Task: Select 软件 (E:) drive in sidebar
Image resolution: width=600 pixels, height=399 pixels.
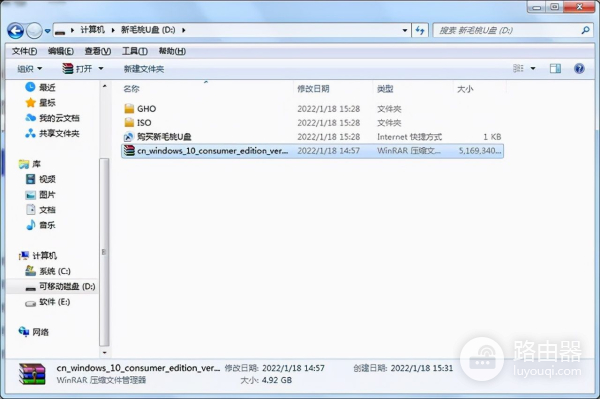Action: click(x=54, y=302)
